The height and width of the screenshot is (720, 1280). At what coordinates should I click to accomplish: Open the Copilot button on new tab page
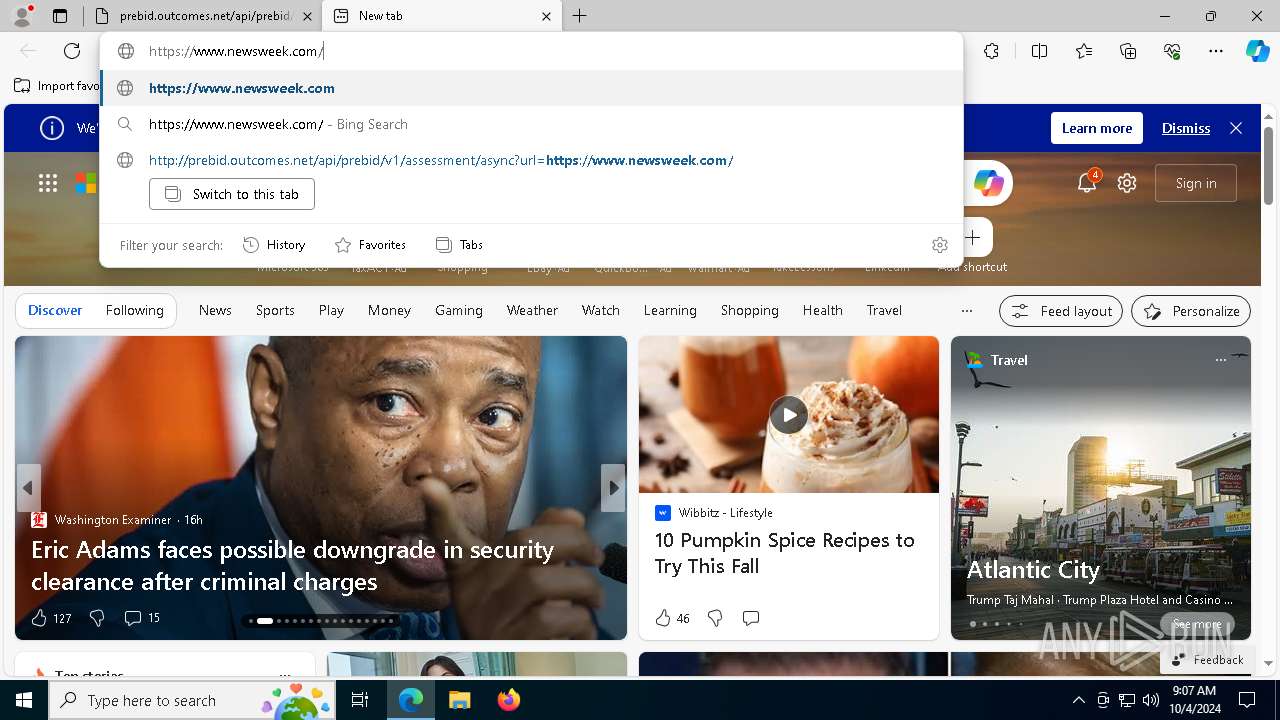point(988,183)
